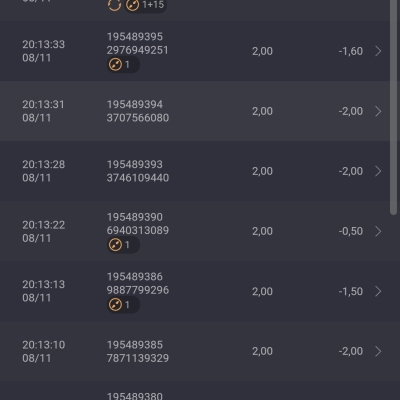Image resolution: width=400 pixels, height=400 pixels.
Task: Open details chevron for round 195489394
Action: point(378,111)
